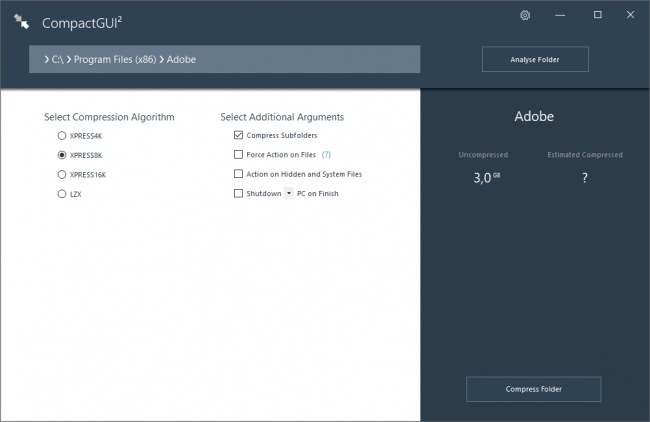Click the Adobe folder title
Screen dimensions: 650x422
point(534,116)
